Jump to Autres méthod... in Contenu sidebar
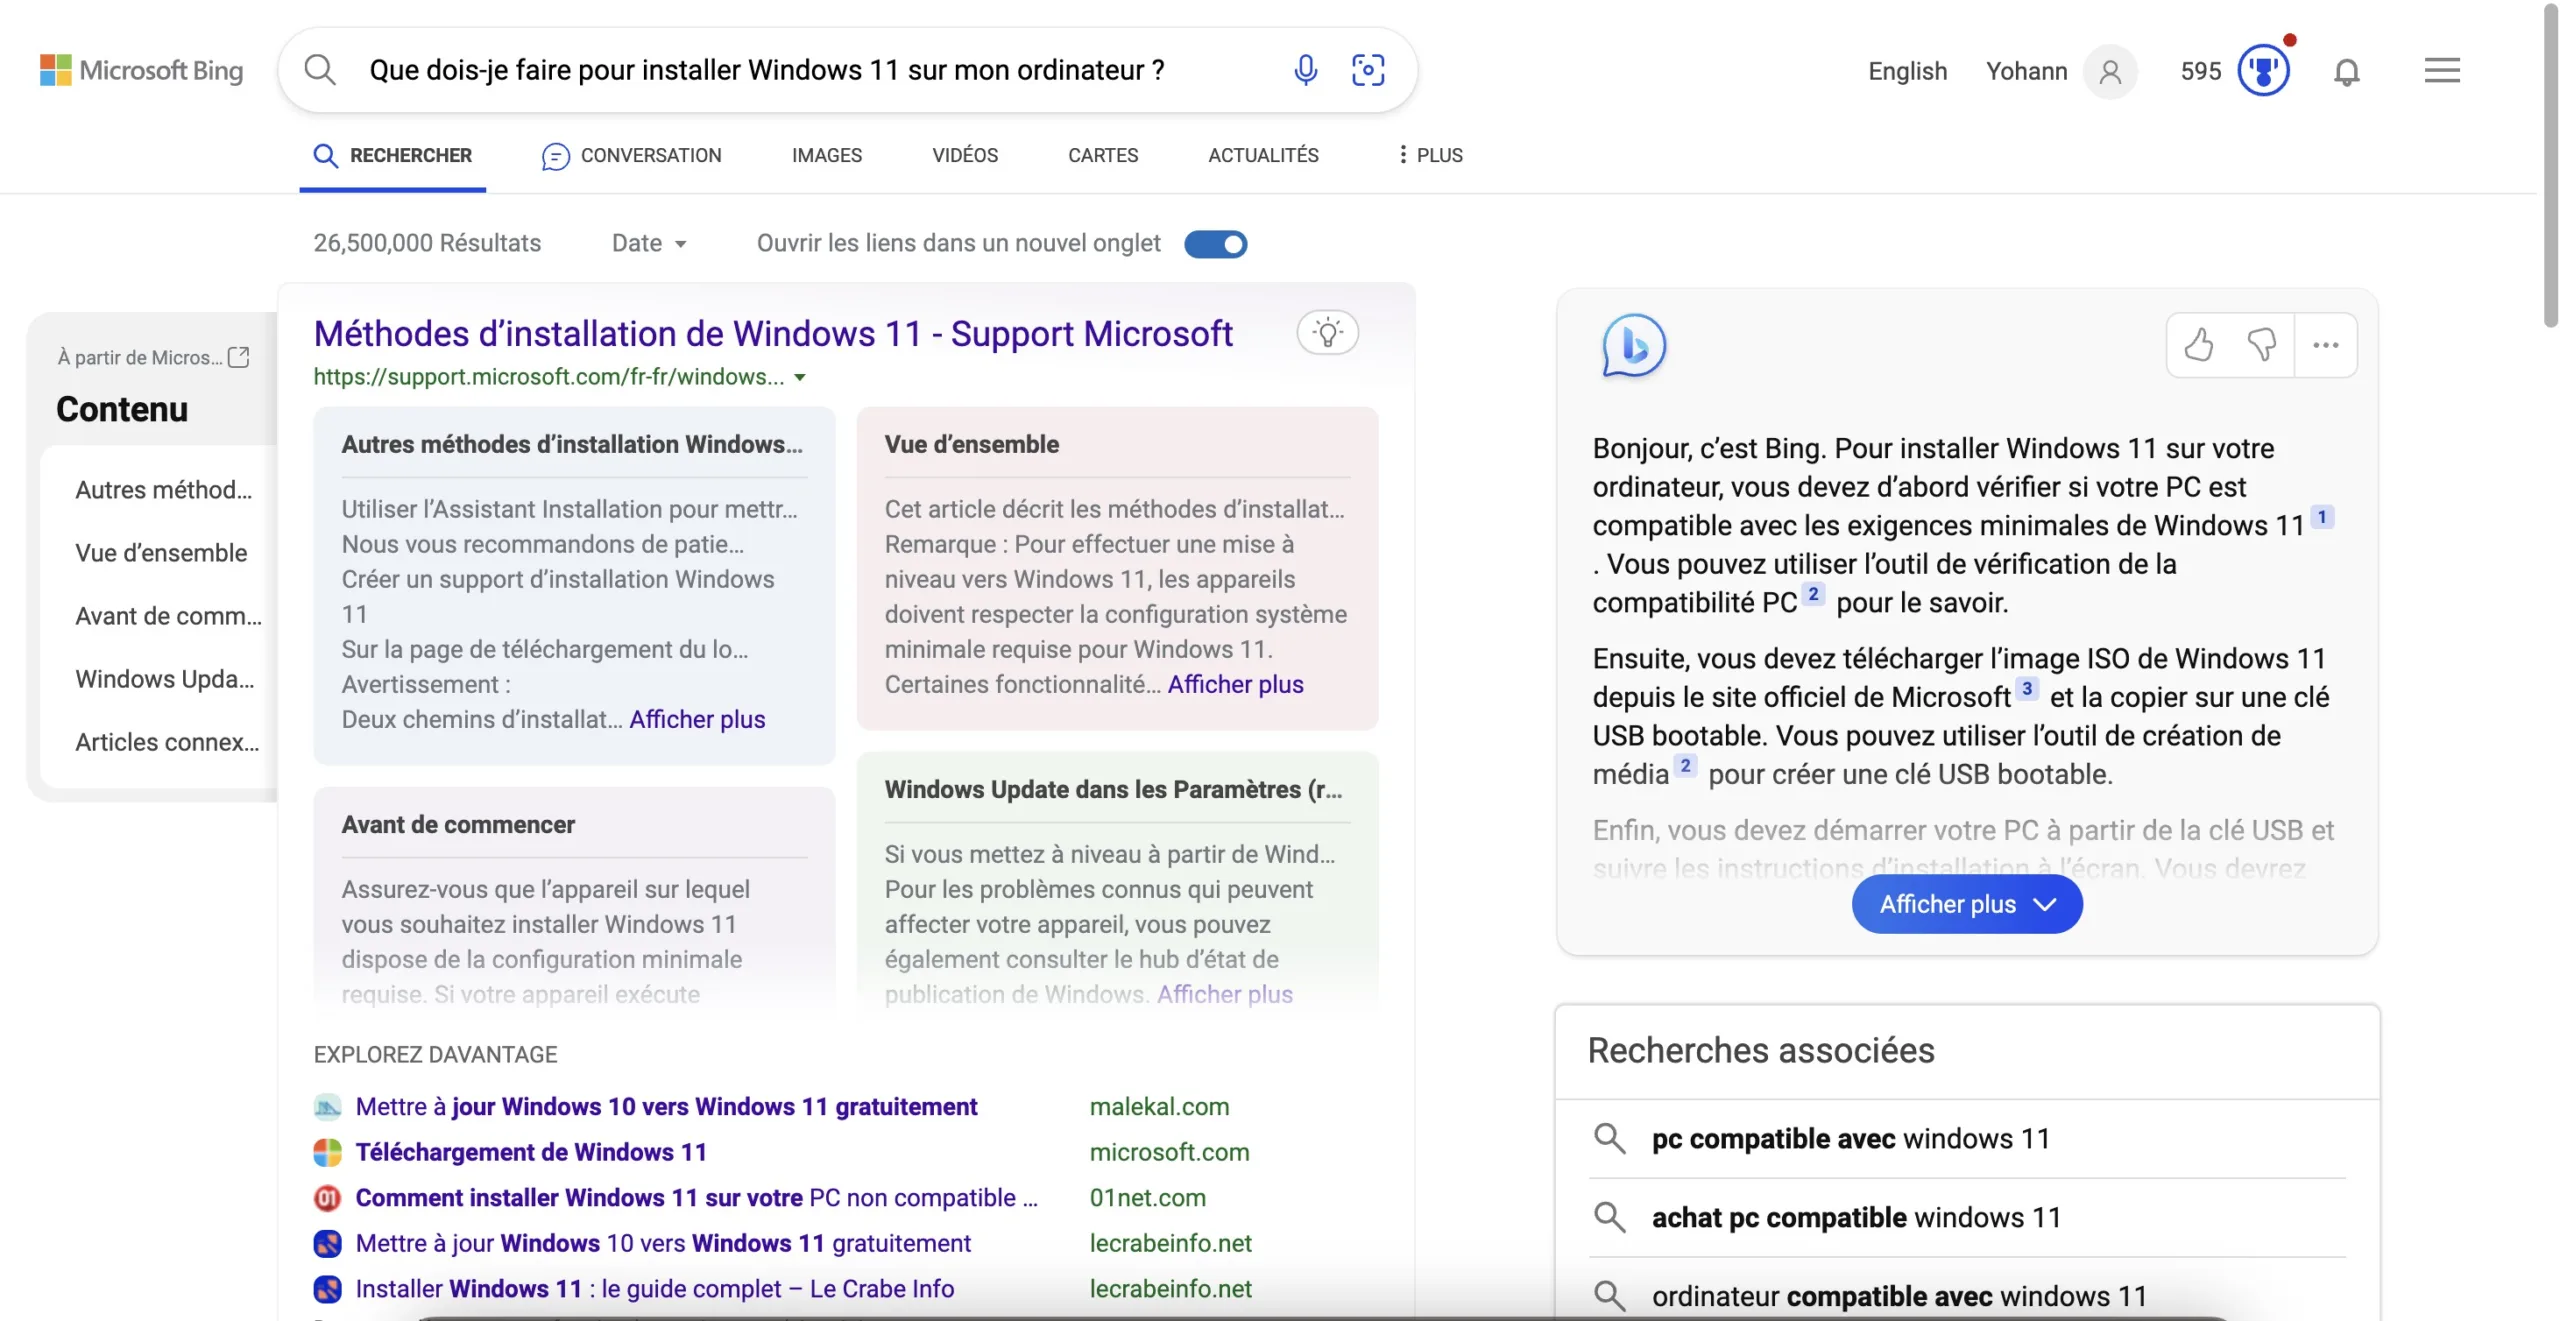The image size is (2560, 1321). (x=163, y=490)
